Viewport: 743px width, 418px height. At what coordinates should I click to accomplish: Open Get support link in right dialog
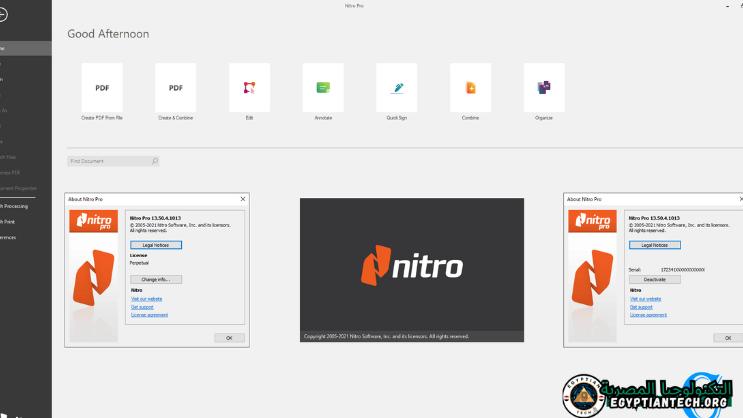(641, 307)
